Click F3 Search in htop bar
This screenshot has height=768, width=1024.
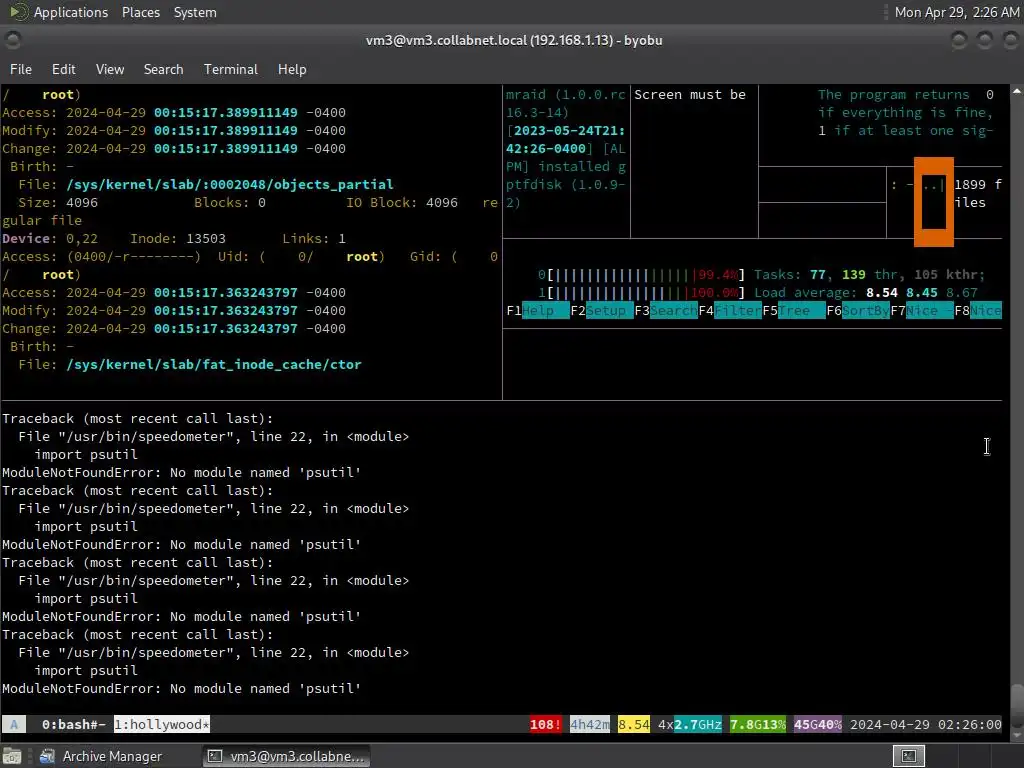(x=665, y=311)
